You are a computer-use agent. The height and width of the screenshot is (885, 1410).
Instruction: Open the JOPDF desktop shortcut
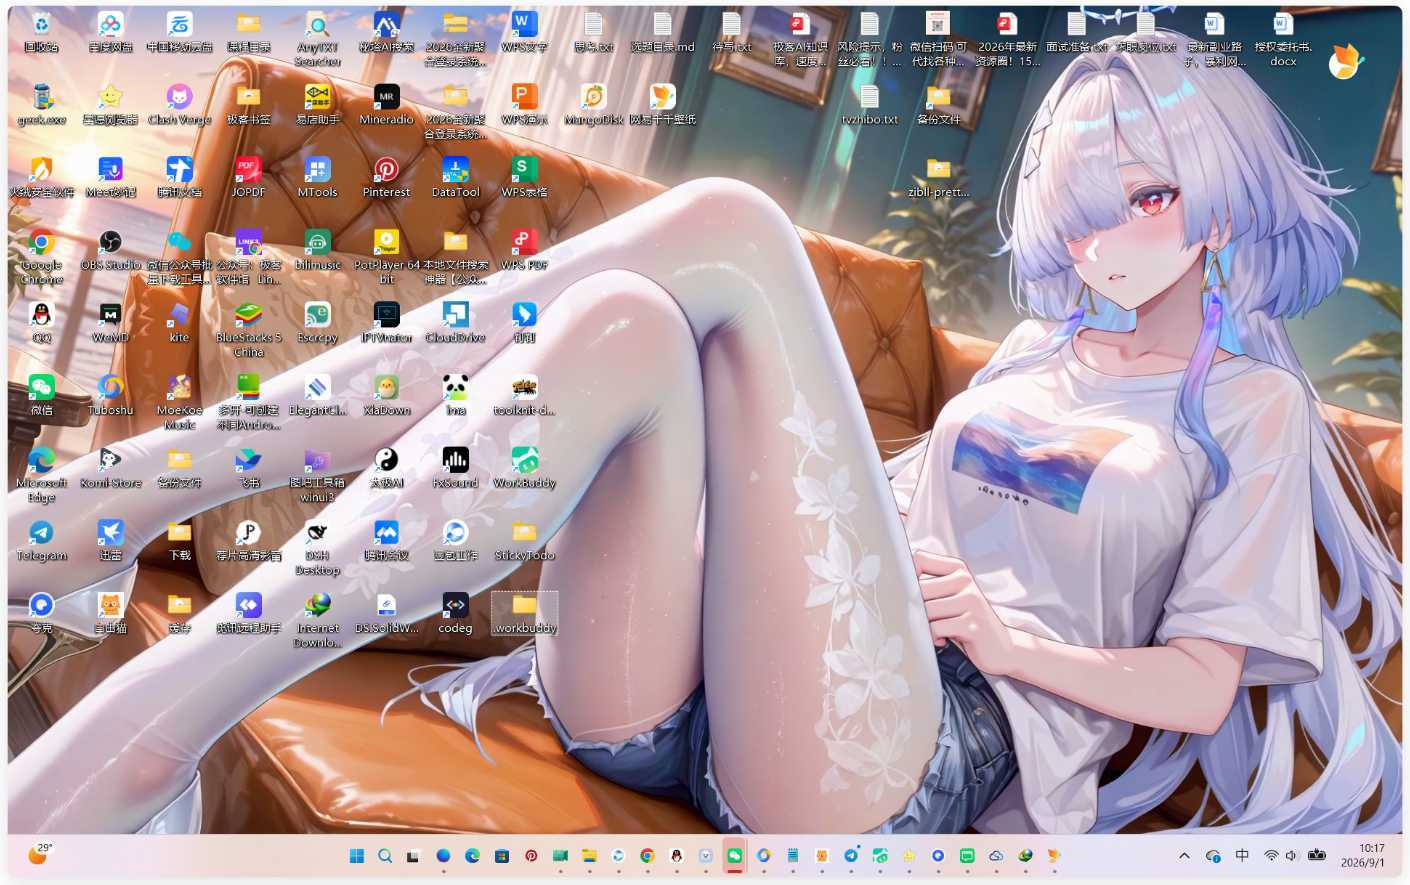248,178
